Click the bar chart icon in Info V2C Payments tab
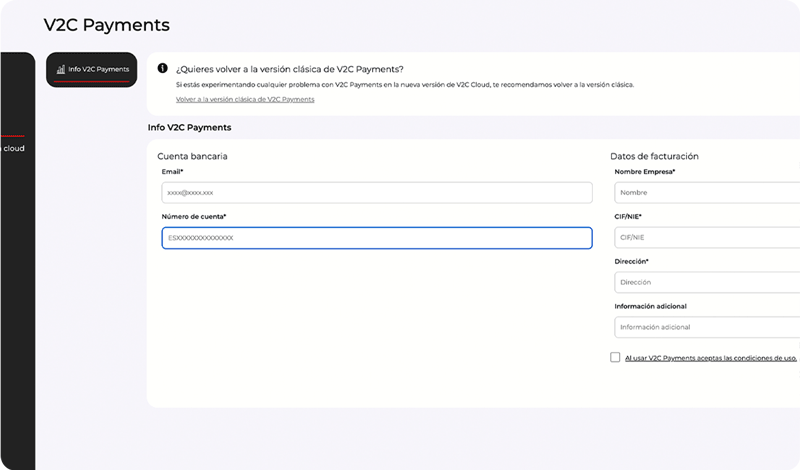The height and width of the screenshot is (470, 800). pyautogui.click(x=60, y=70)
